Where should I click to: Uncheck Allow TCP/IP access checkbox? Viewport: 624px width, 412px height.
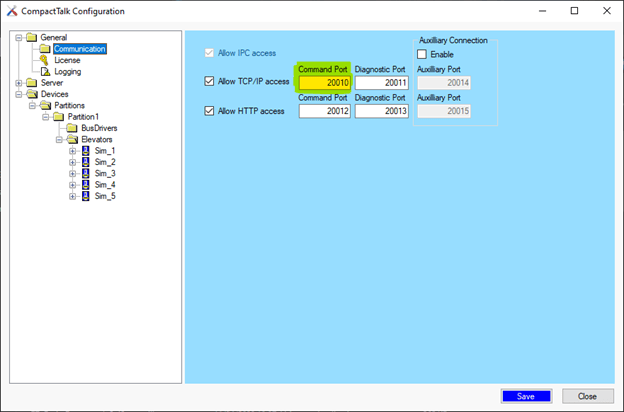tap(209, 82)
